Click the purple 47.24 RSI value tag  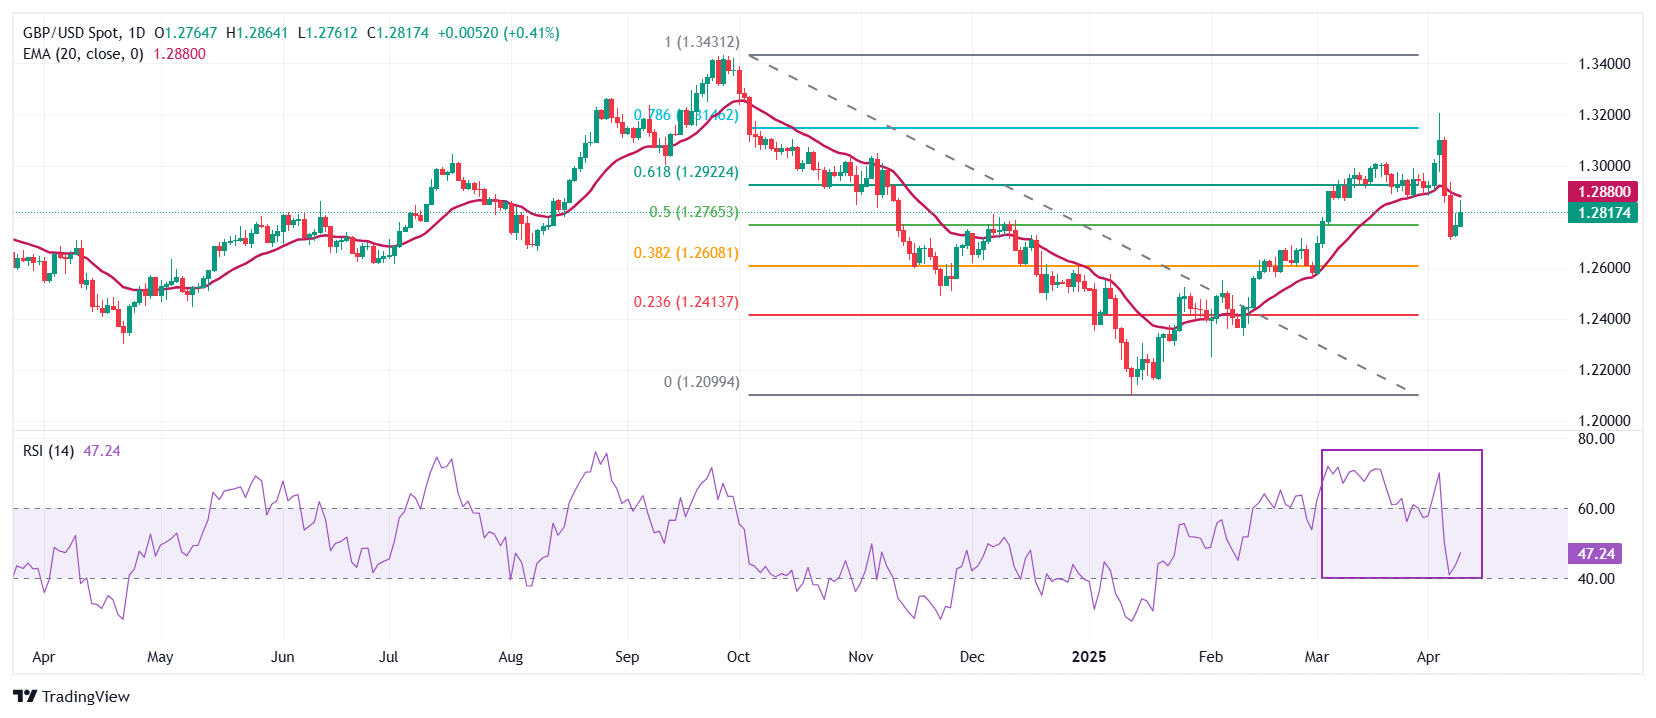1596,554
